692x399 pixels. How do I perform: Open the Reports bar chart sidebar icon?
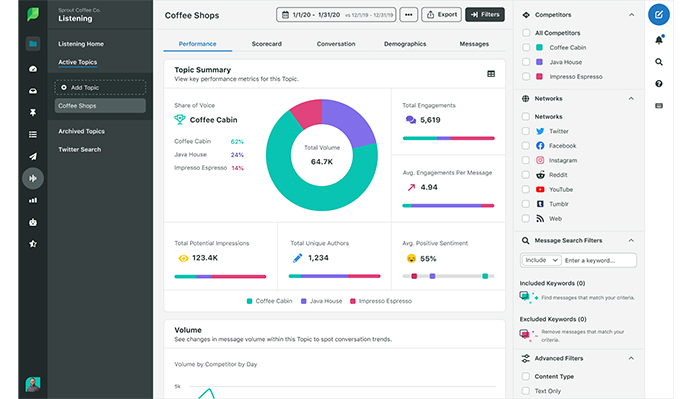point(33,200)
